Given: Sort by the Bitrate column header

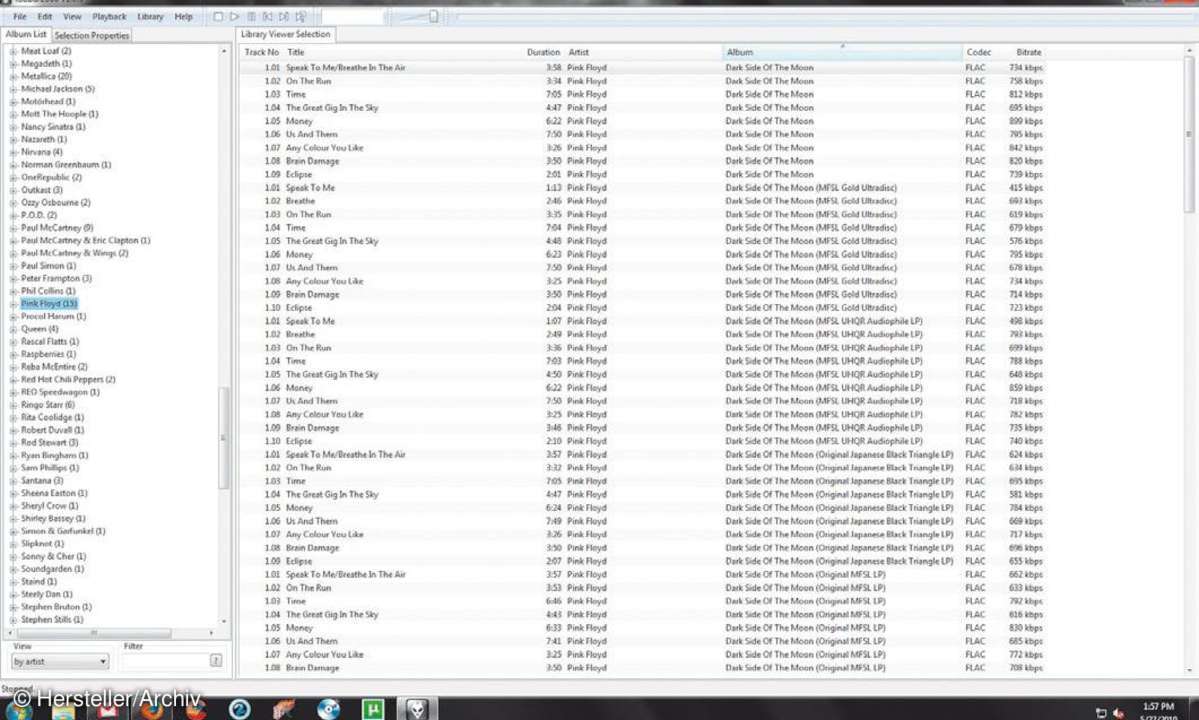Looking at the screenshot, I should coord(1028,52).
